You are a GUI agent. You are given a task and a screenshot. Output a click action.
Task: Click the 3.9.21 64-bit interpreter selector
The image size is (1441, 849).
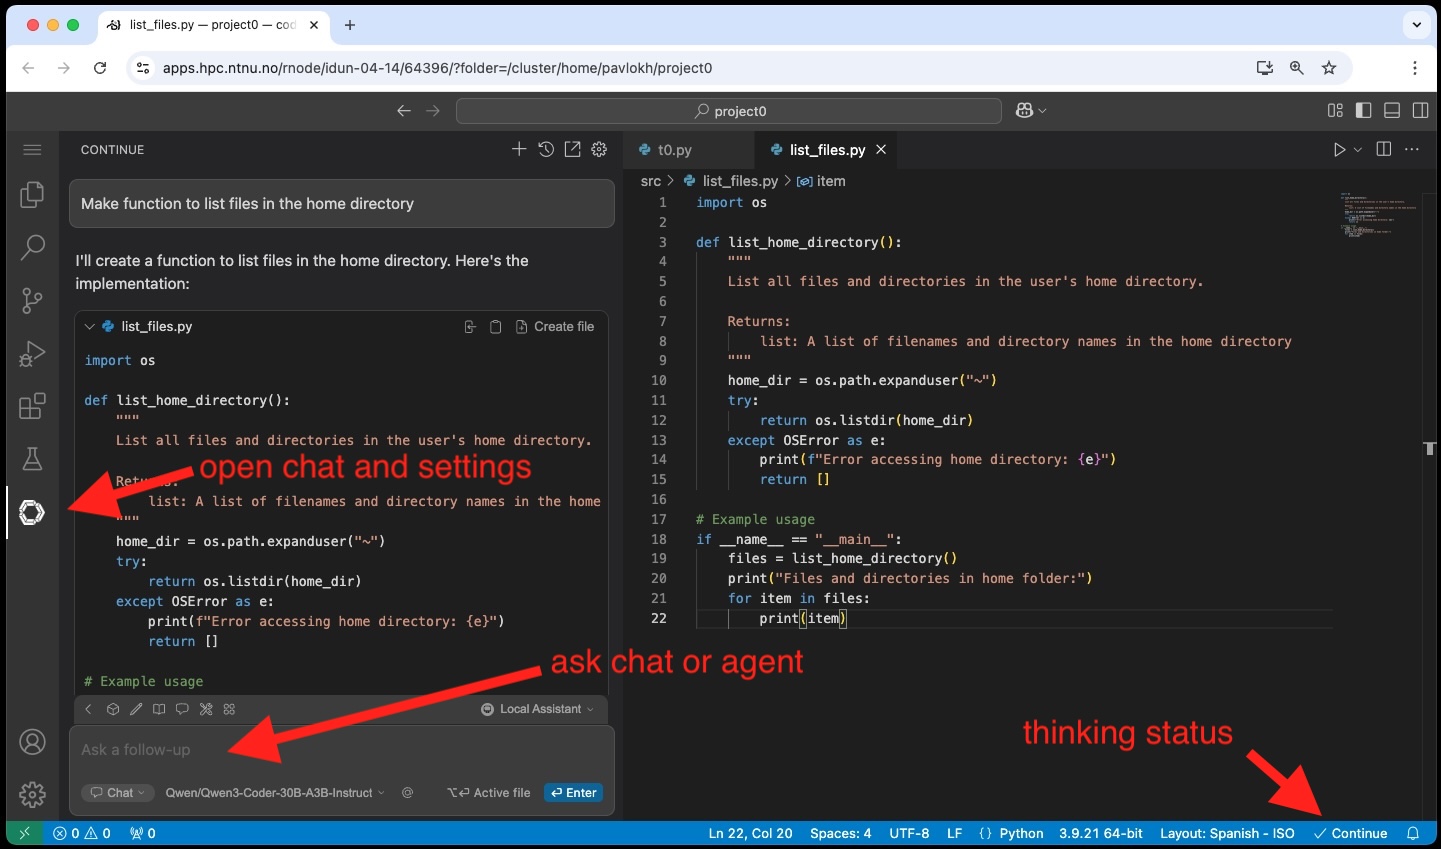pos(1101,833)
